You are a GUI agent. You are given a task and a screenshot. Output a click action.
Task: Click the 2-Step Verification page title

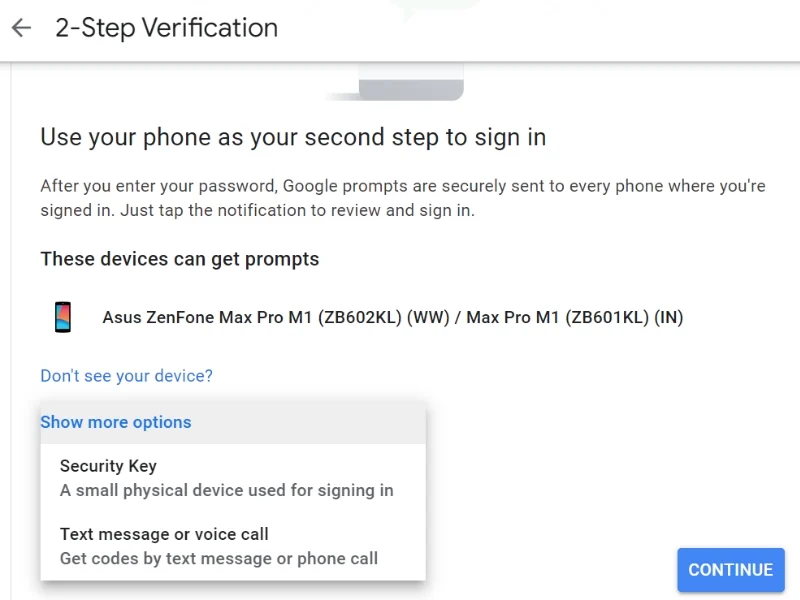(166, 28)
